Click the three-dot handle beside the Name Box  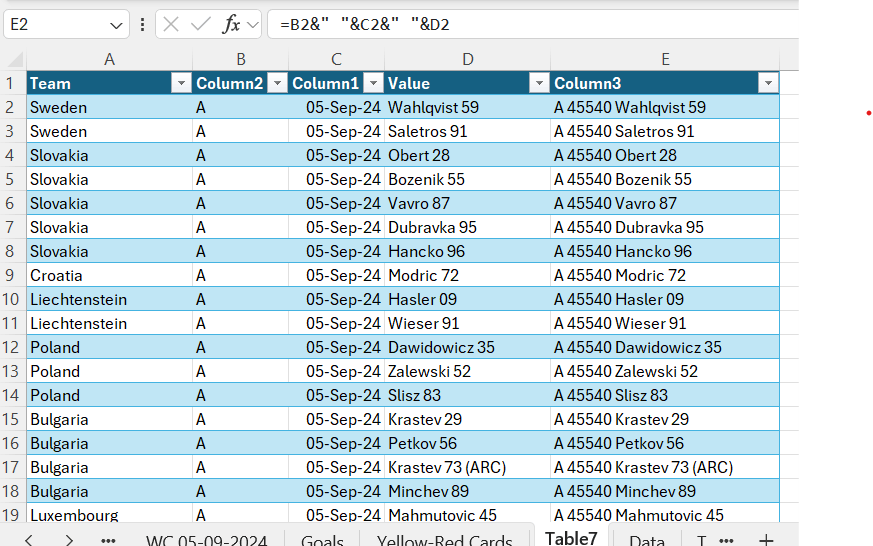(x=143, y=24)
